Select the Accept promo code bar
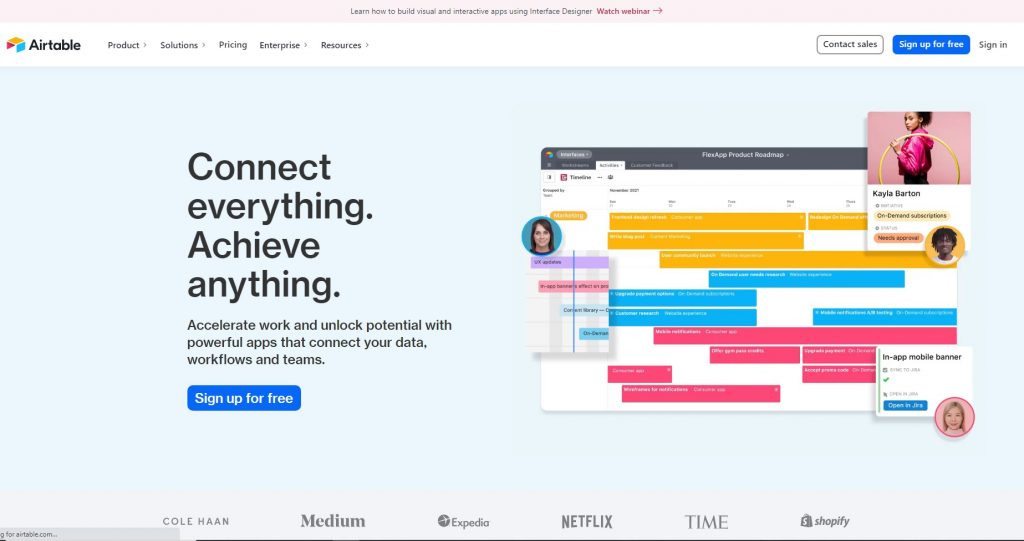 pyautogui.click(x=839, y=374)
